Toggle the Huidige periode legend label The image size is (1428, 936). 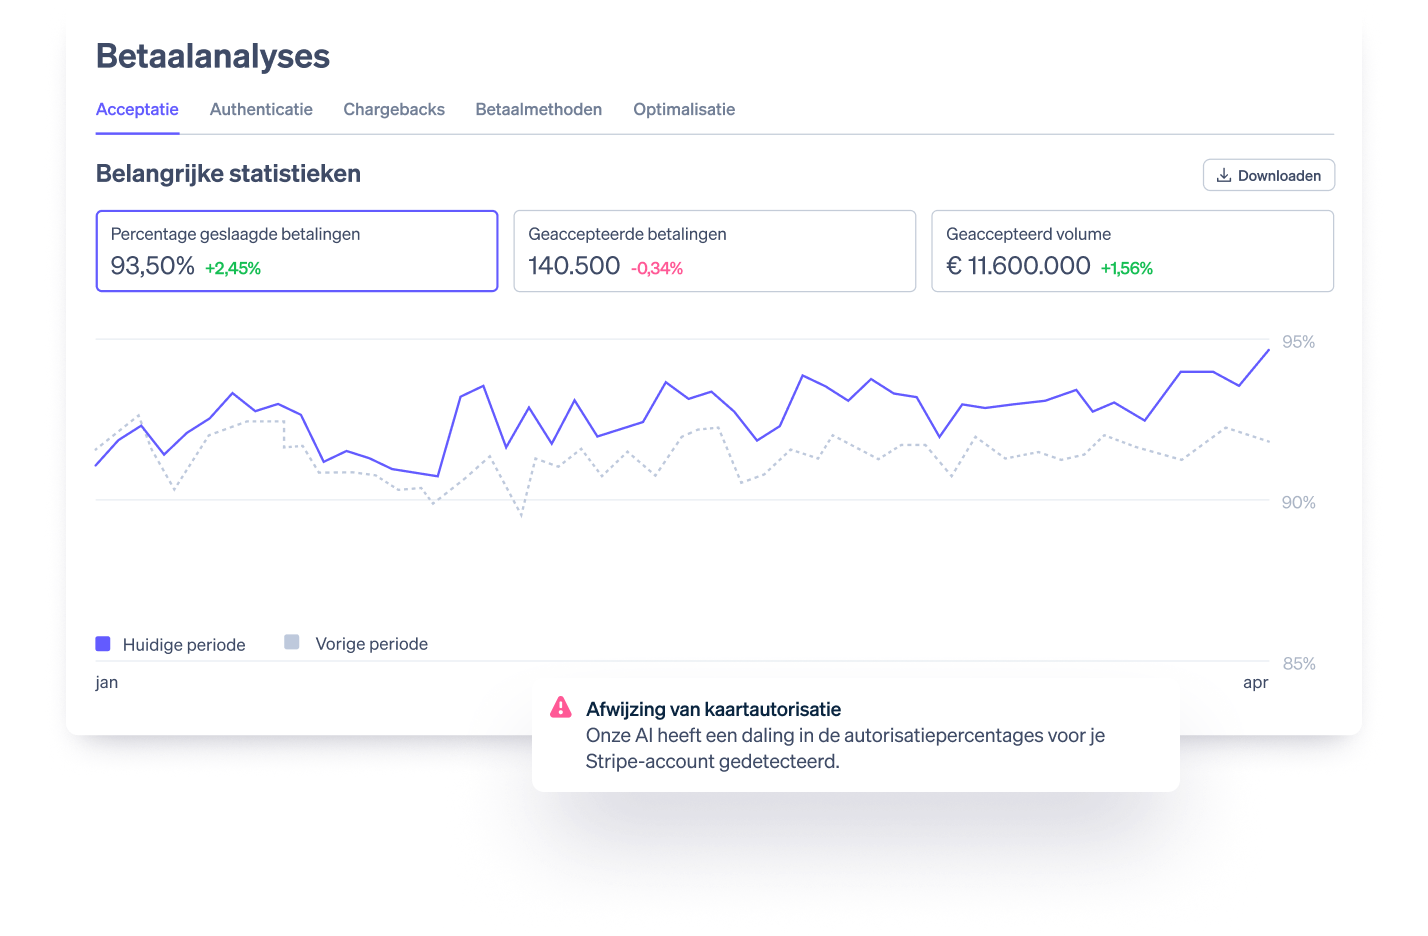click(184, 645)
